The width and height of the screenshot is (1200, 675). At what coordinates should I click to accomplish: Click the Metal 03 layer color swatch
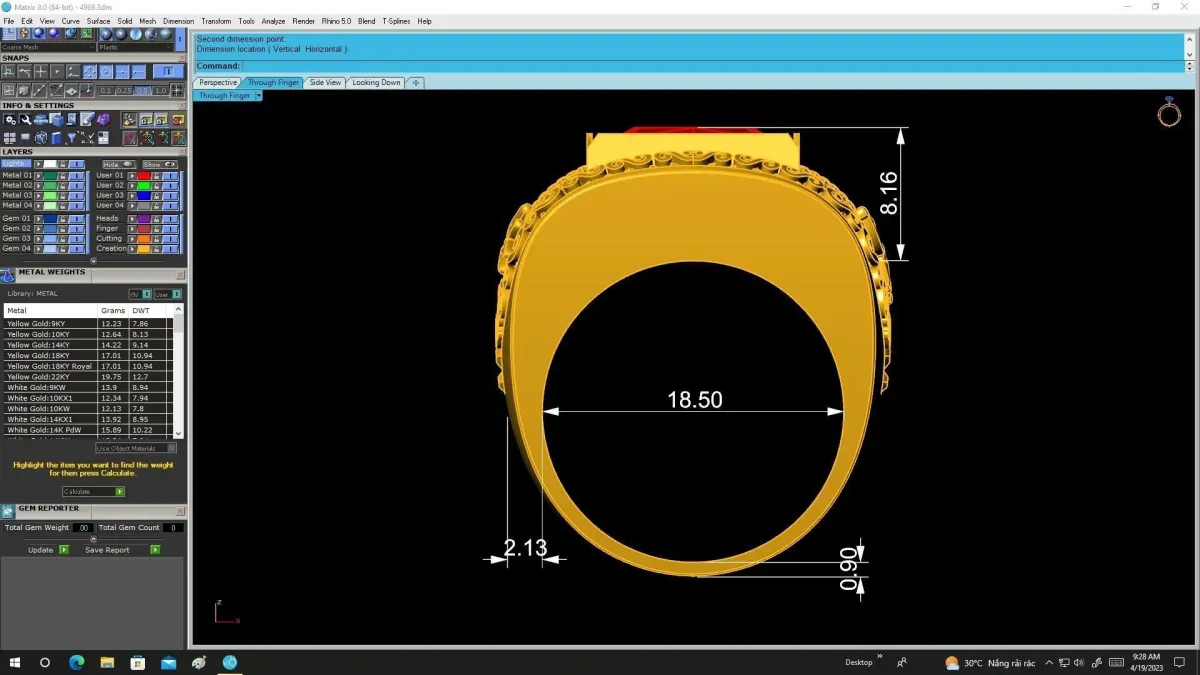(x=50, y=196)
